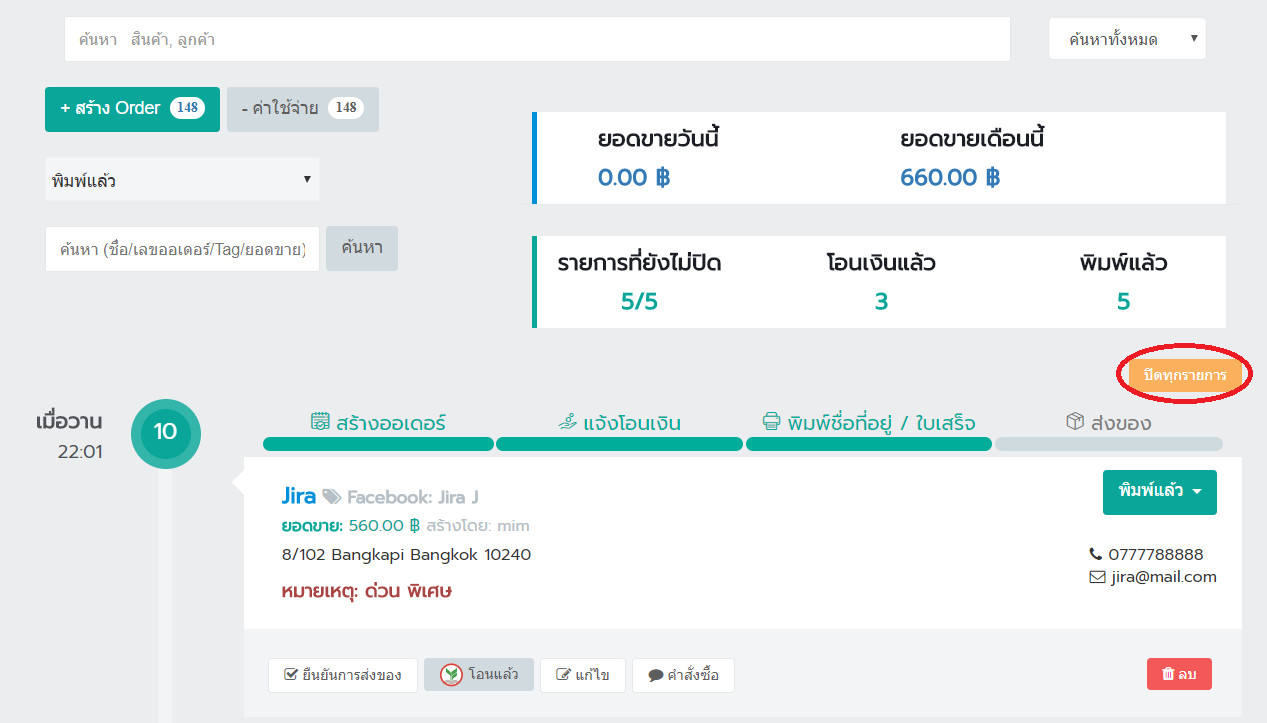1267x723 pixels.
Task: Click the calendar icon beside สร้างออเดอร์
Action: [x=320, y=422]
